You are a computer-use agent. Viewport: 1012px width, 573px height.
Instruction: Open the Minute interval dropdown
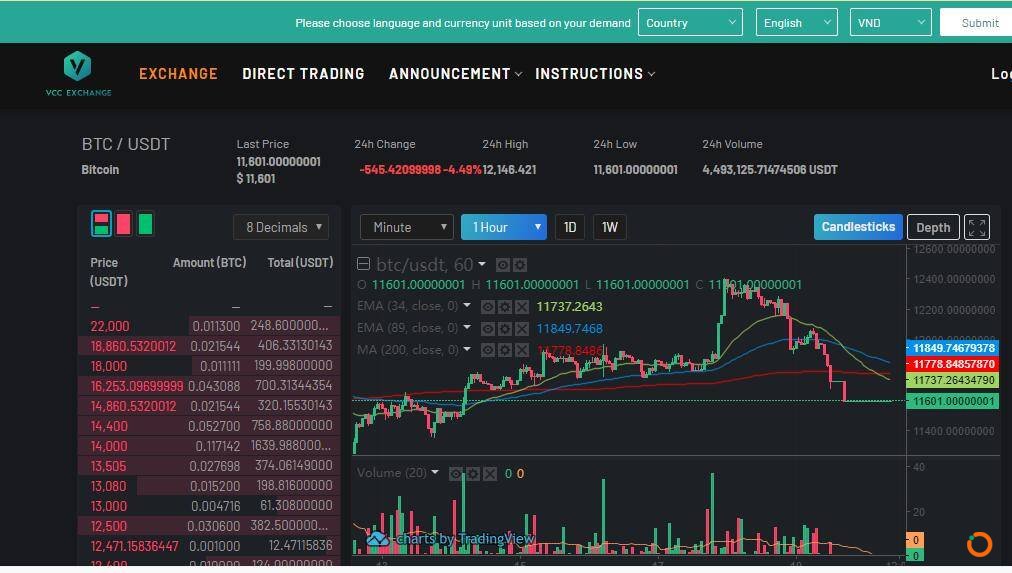pos(407,227)
